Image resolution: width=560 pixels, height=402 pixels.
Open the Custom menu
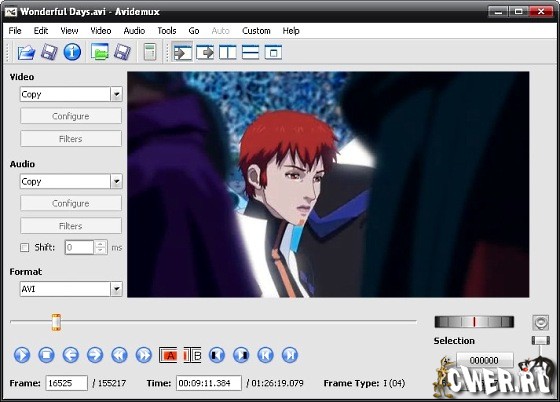pyautogui.click(x=256, y=31)
